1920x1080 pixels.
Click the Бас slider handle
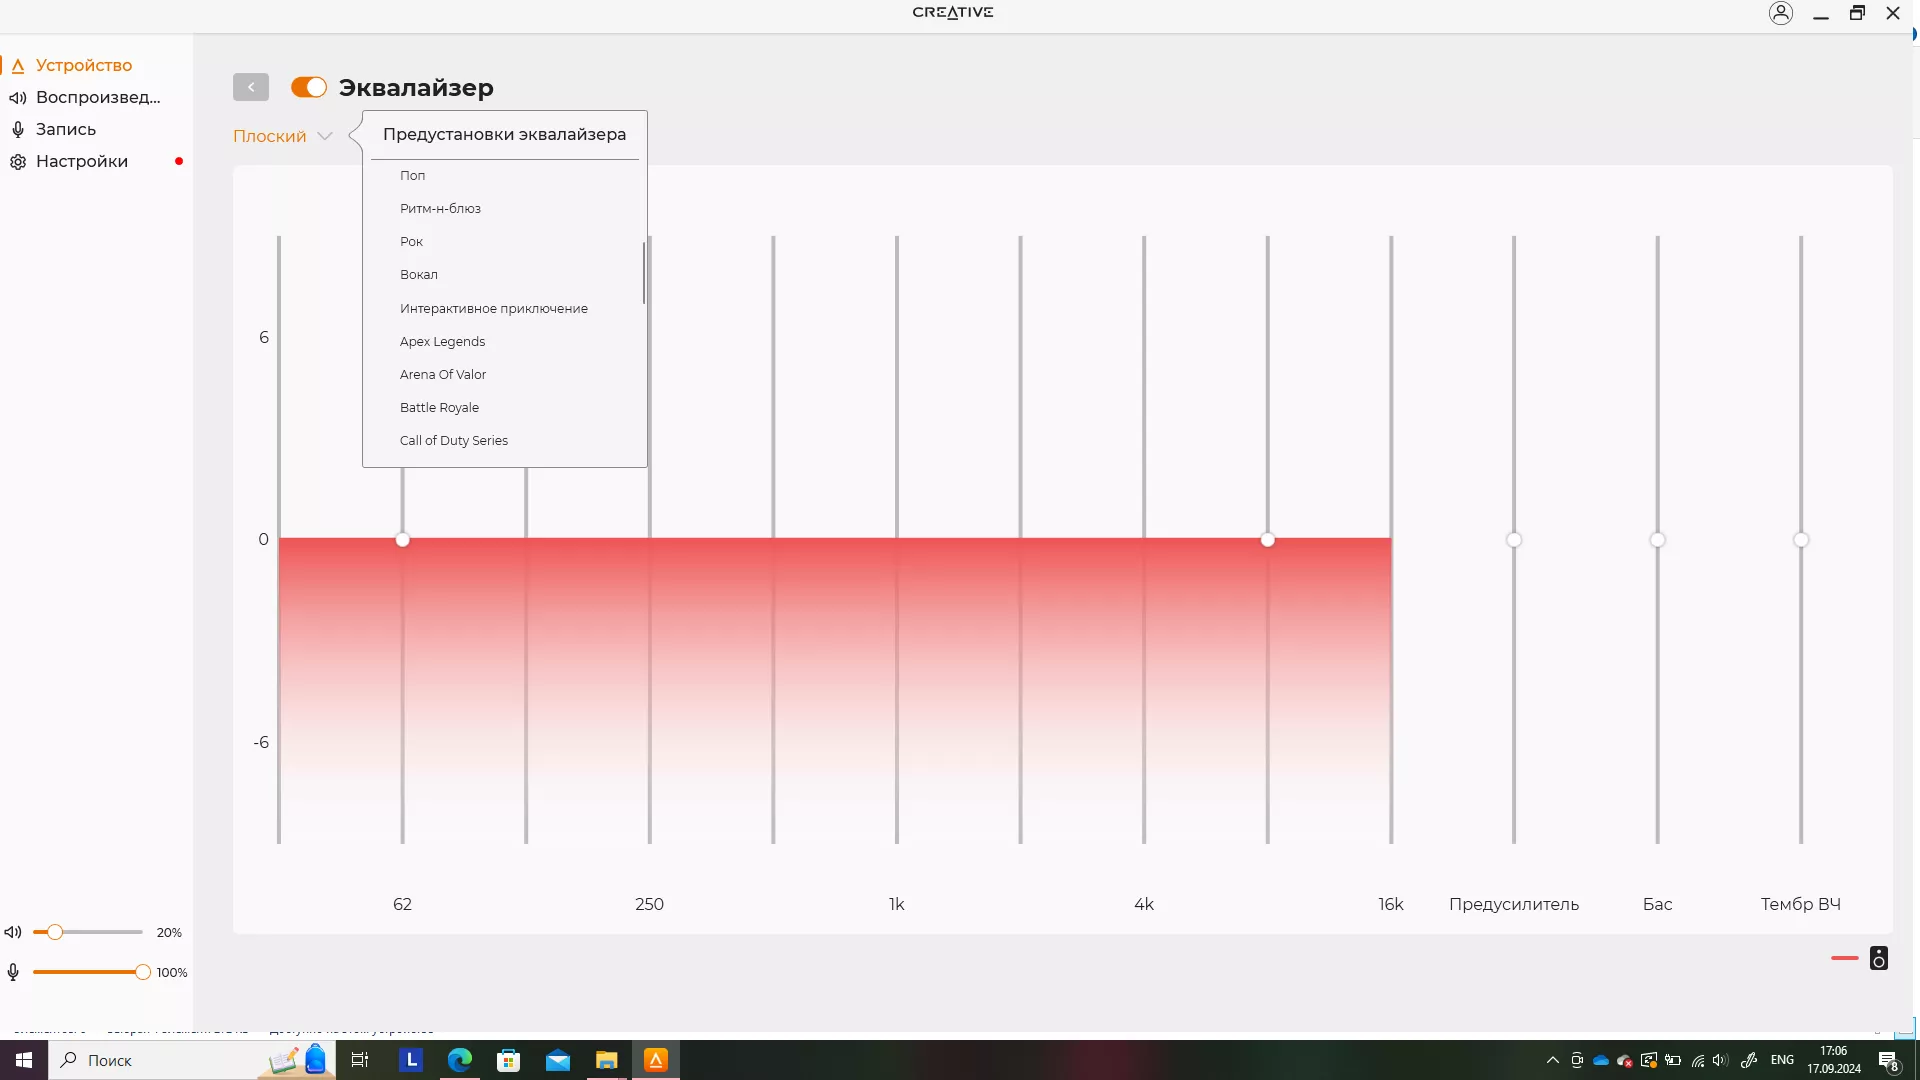point(1657,540)
